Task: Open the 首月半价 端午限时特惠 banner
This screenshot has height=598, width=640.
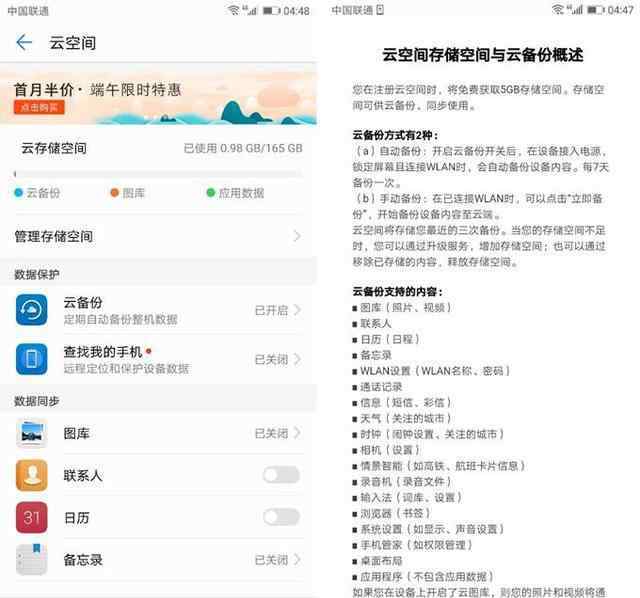Action: click(x=158, y=95)
